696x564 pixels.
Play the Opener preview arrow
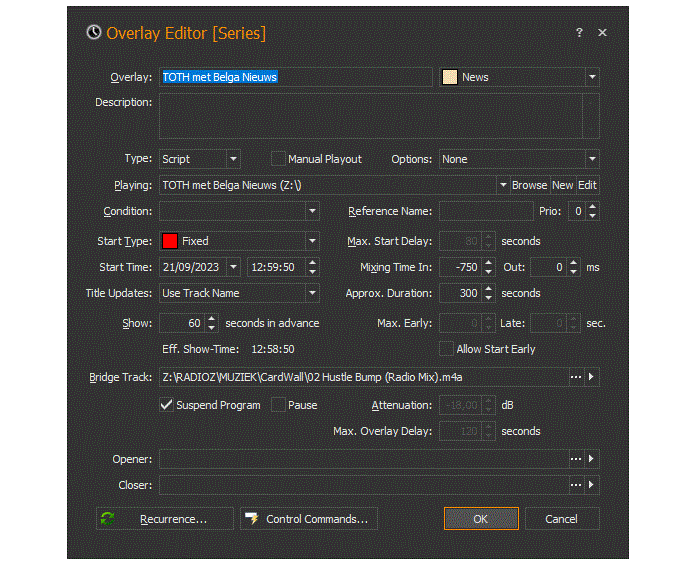[x=592, y=459]
